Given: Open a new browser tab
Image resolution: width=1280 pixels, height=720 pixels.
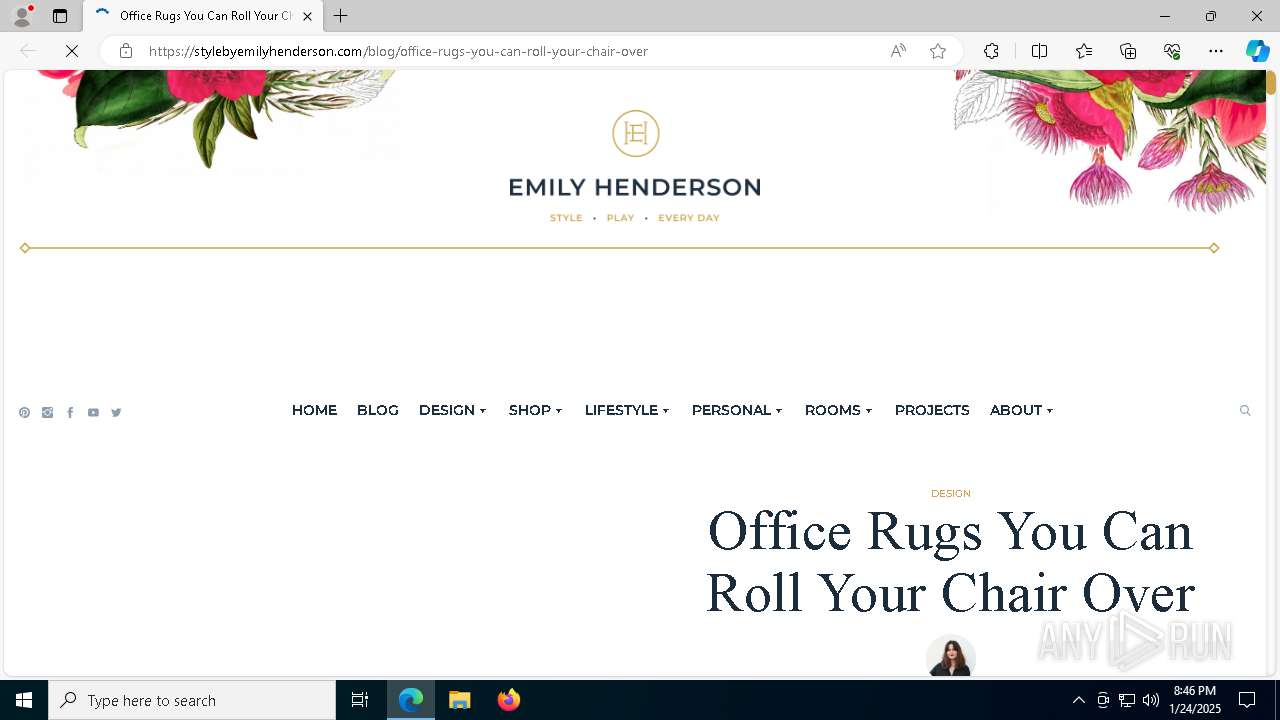Looking at the screenshot, I should [x=341, y=16].
